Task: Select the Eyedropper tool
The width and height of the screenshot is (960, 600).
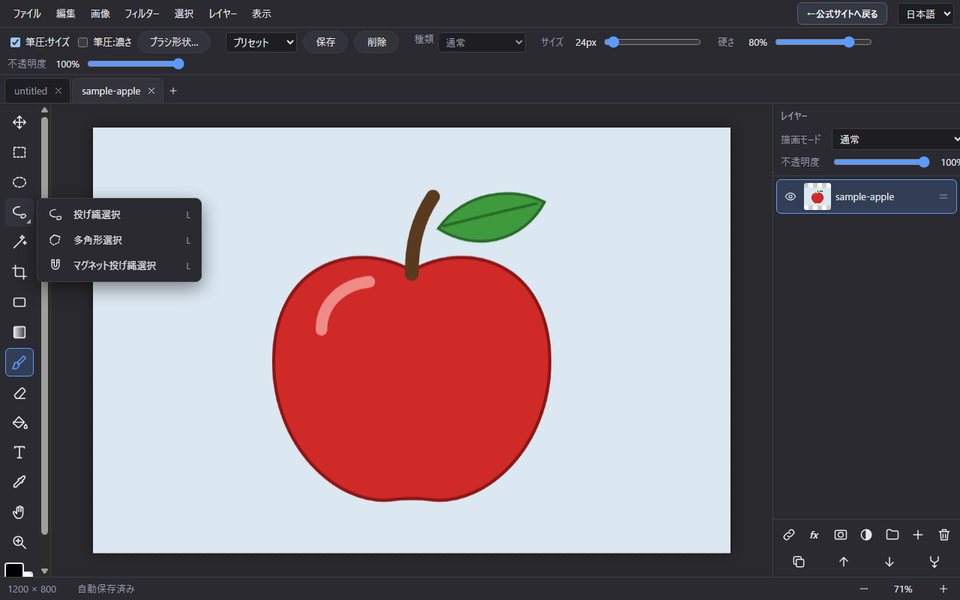Action: click(20, 482)
